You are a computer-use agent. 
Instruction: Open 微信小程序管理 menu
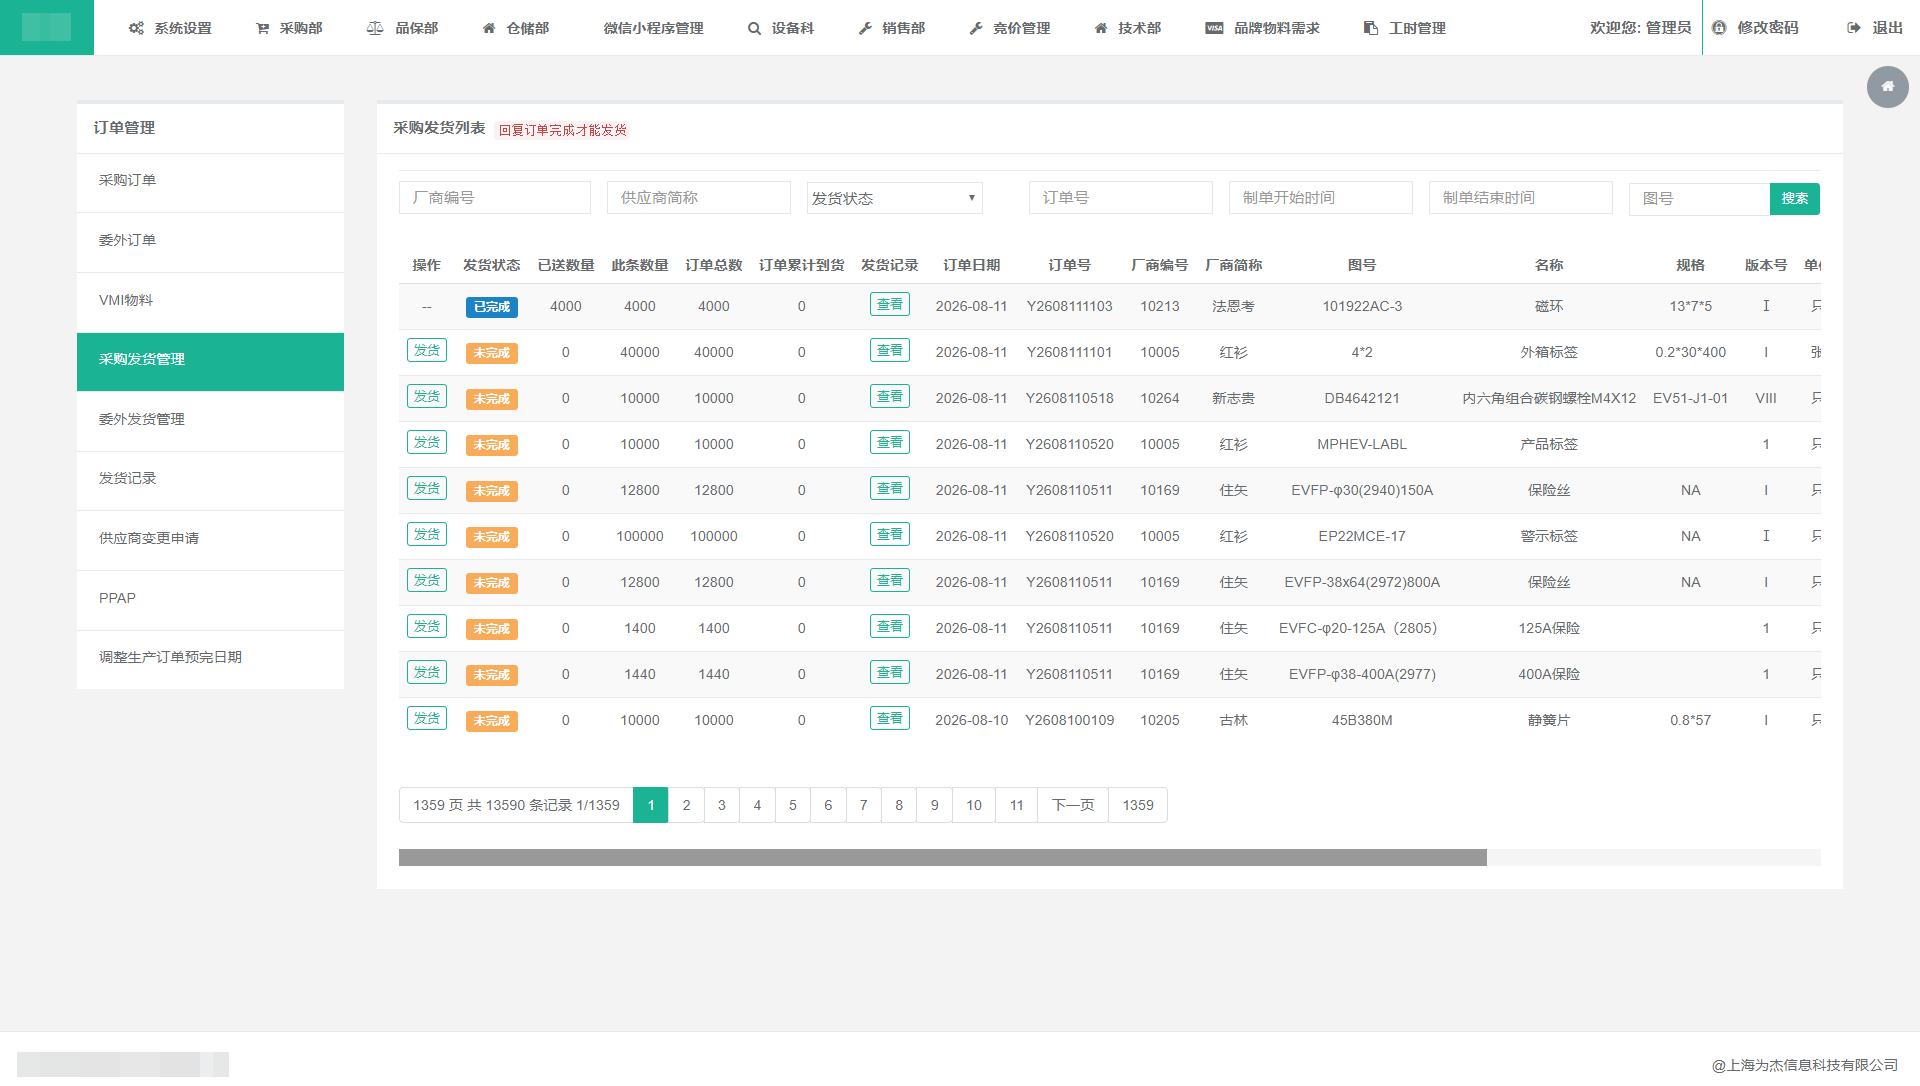(x=653, y=28)
